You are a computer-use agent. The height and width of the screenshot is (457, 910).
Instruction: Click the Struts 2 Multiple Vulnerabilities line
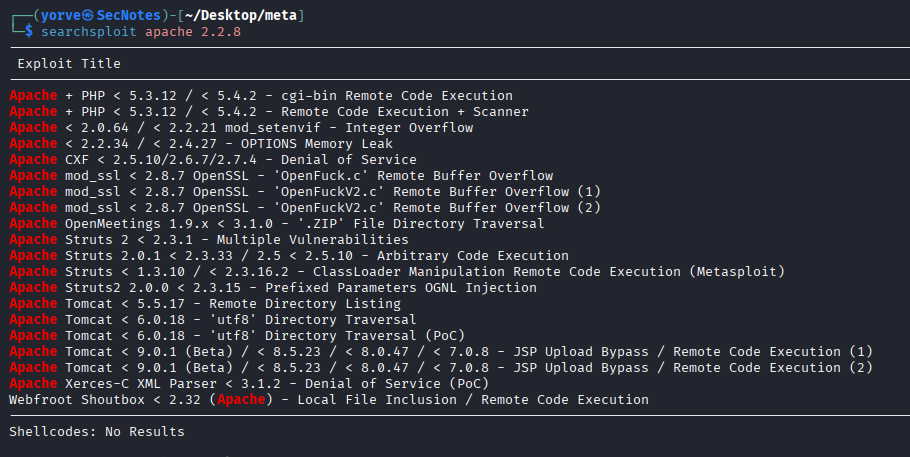(209, 239)
